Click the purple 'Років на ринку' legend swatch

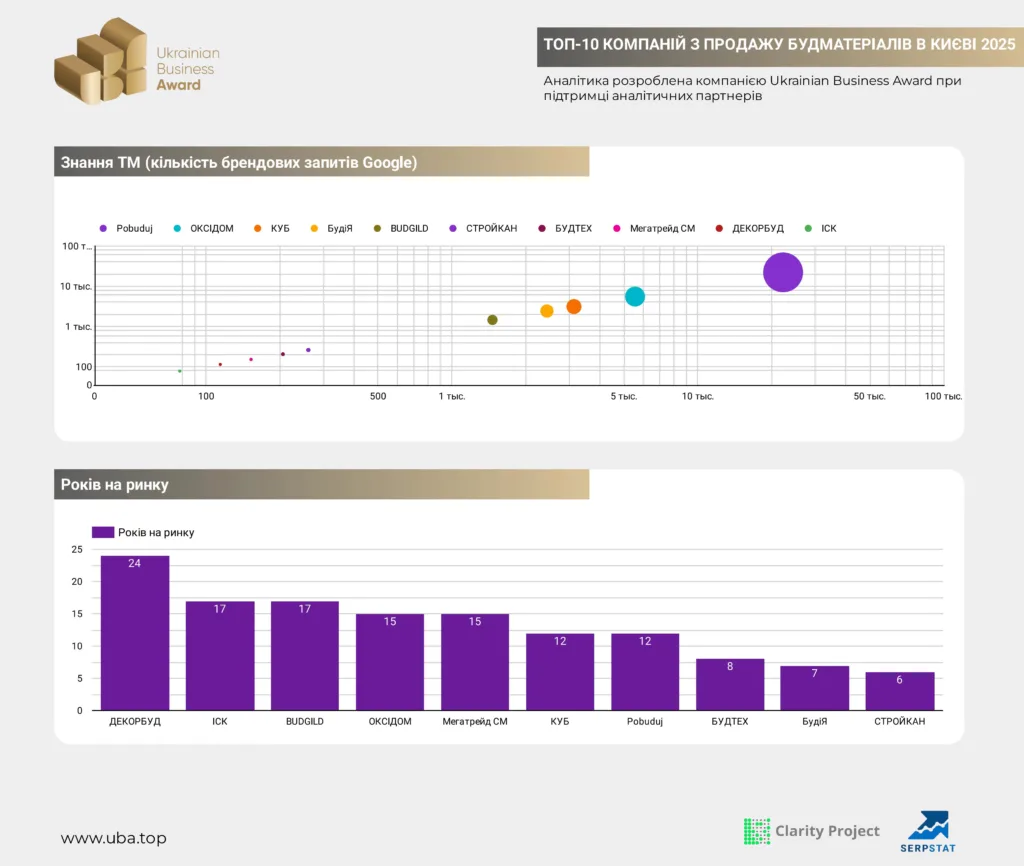coord(103,532)
